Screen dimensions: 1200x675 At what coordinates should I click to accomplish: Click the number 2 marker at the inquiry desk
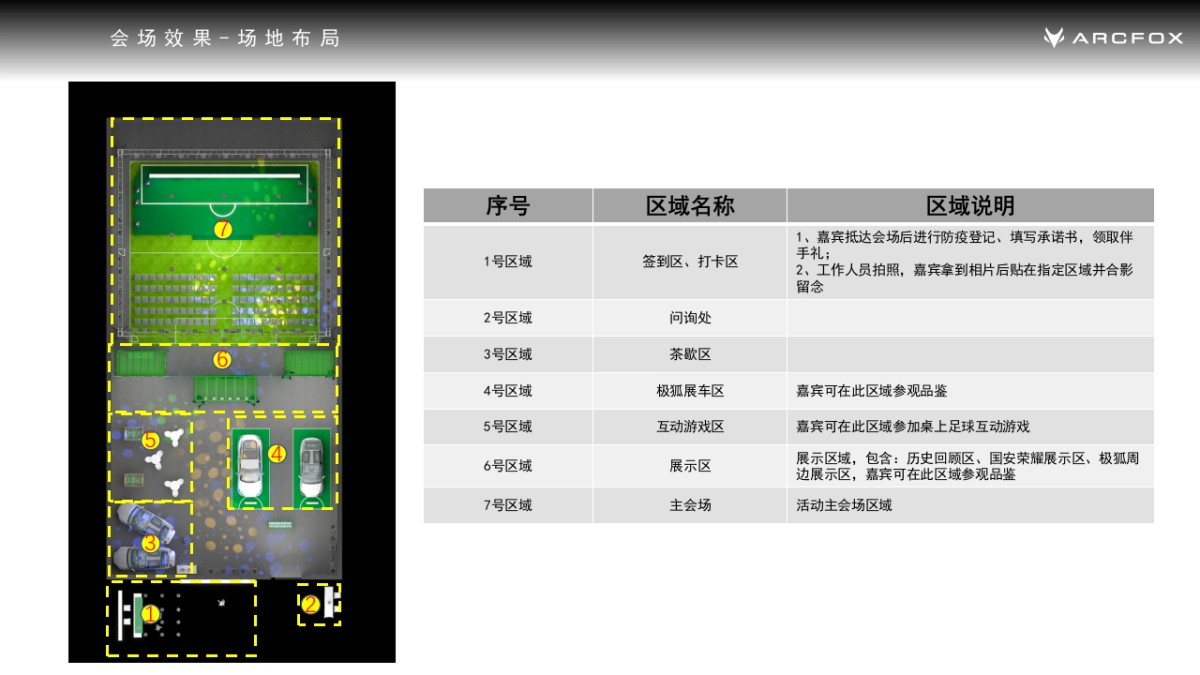pos(311,604)
